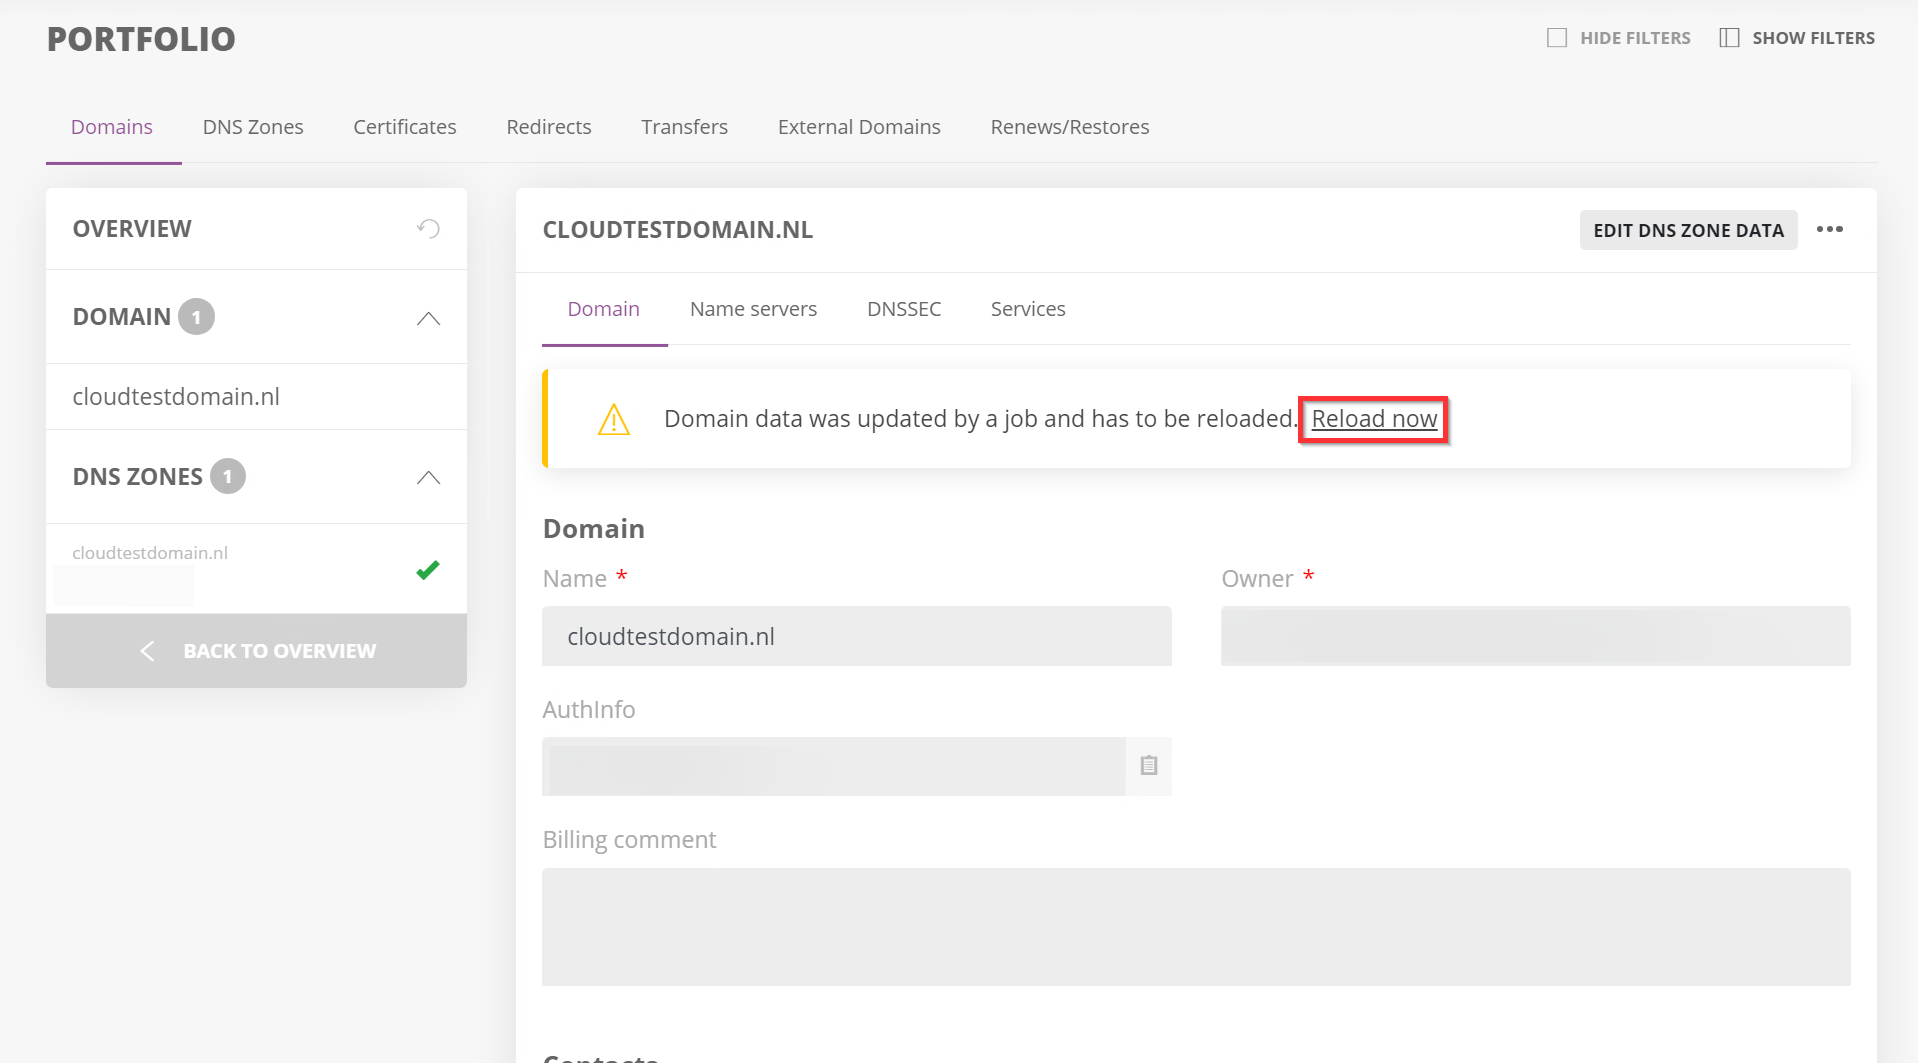Open the Transfers tab
Viewport: 1918px width, 1063px height.
point(685,127)
